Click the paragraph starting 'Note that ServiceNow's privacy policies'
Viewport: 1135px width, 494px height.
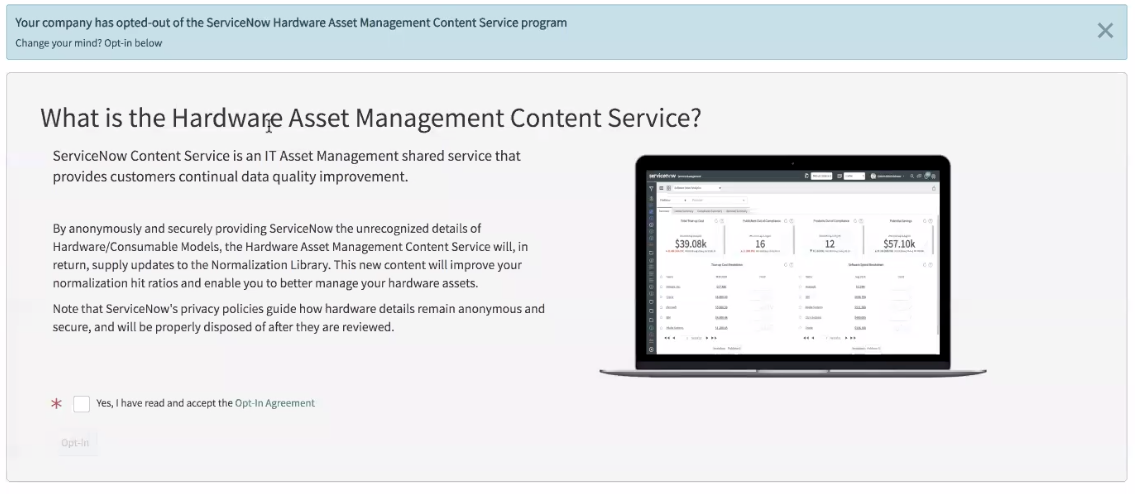click(298, 318)
